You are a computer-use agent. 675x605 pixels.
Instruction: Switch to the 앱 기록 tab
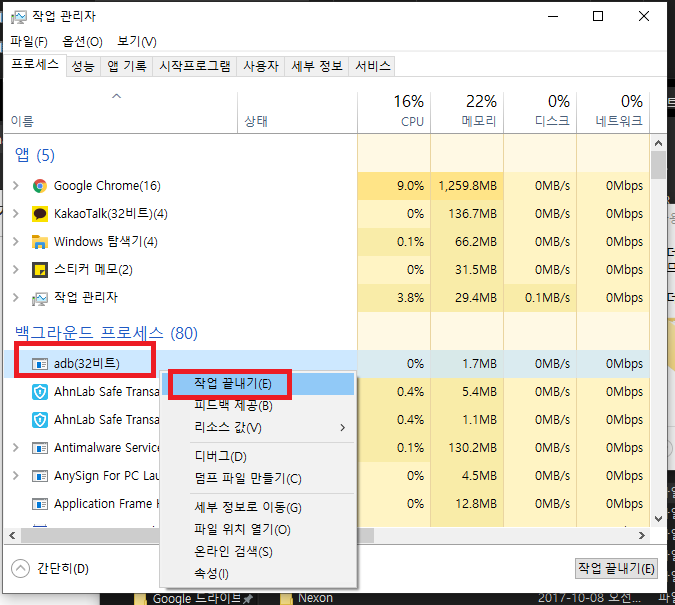click(x=127, y=66)
